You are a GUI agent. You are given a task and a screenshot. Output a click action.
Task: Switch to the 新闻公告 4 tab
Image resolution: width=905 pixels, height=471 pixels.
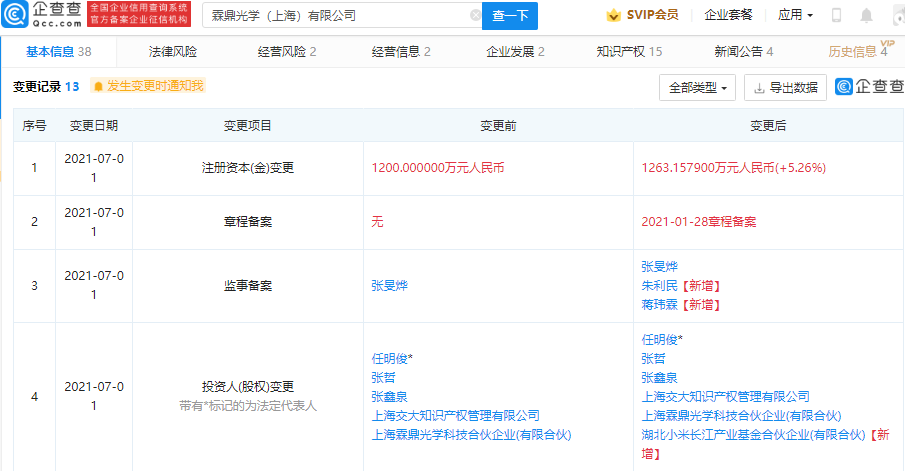pos(743,52)
